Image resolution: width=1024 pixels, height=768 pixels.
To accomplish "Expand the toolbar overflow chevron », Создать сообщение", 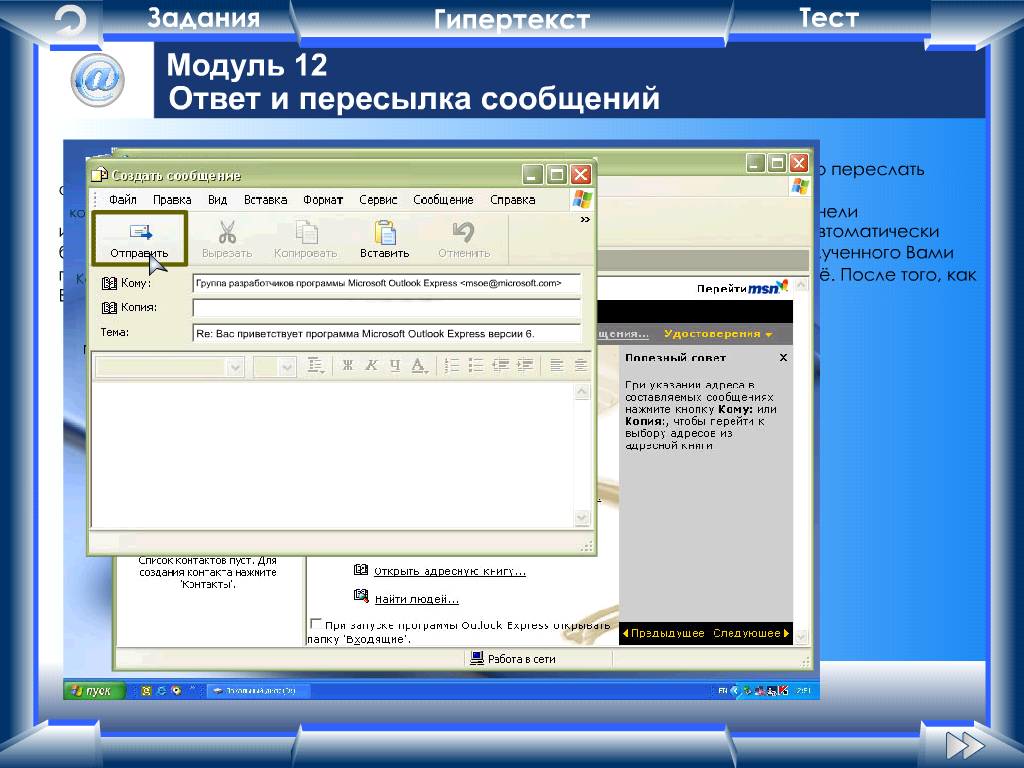I will coord(585,219).
